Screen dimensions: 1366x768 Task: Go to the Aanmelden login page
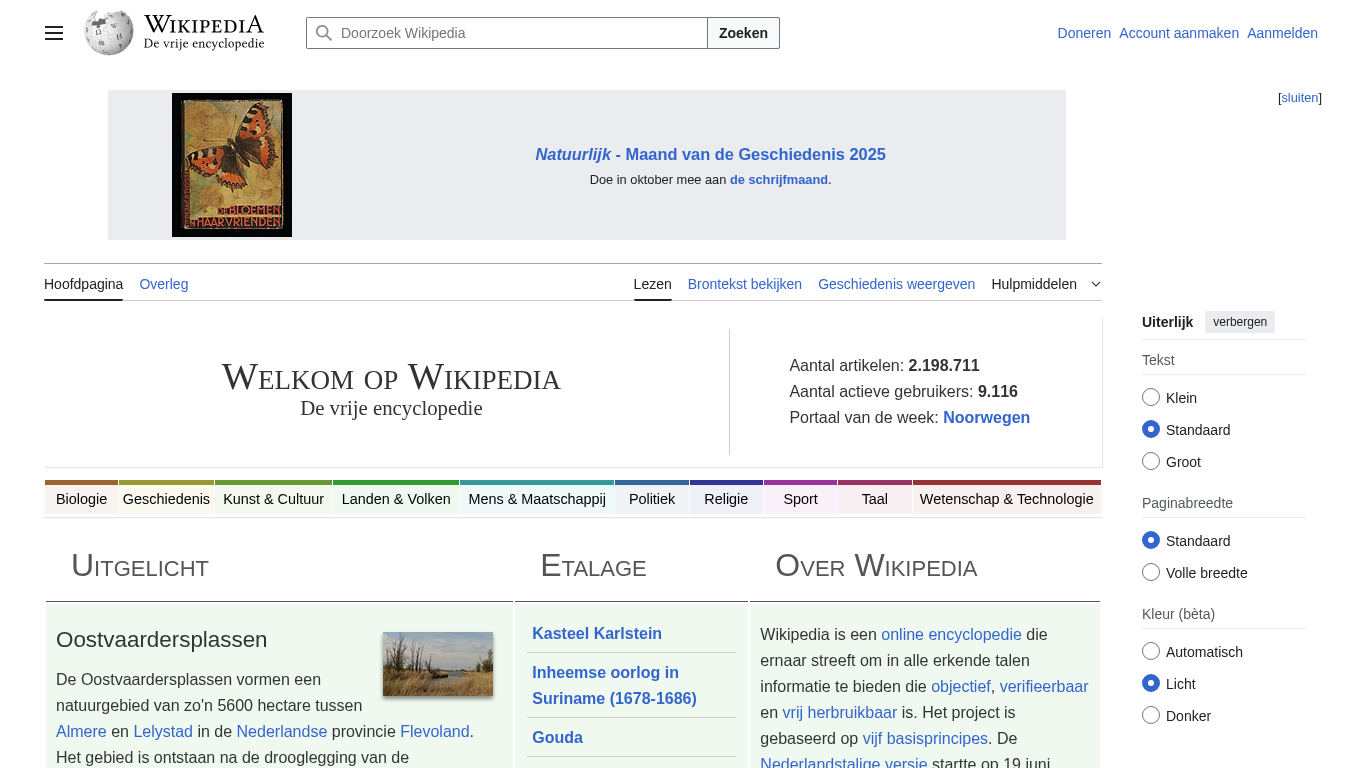pos(1282,33)
